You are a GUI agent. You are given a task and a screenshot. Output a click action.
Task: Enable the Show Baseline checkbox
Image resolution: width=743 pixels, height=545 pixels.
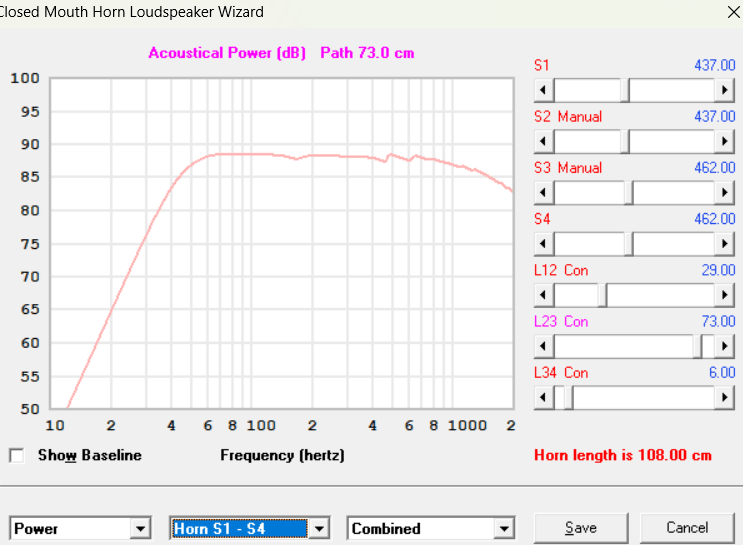pyautogui.click(x=17, y=455)
